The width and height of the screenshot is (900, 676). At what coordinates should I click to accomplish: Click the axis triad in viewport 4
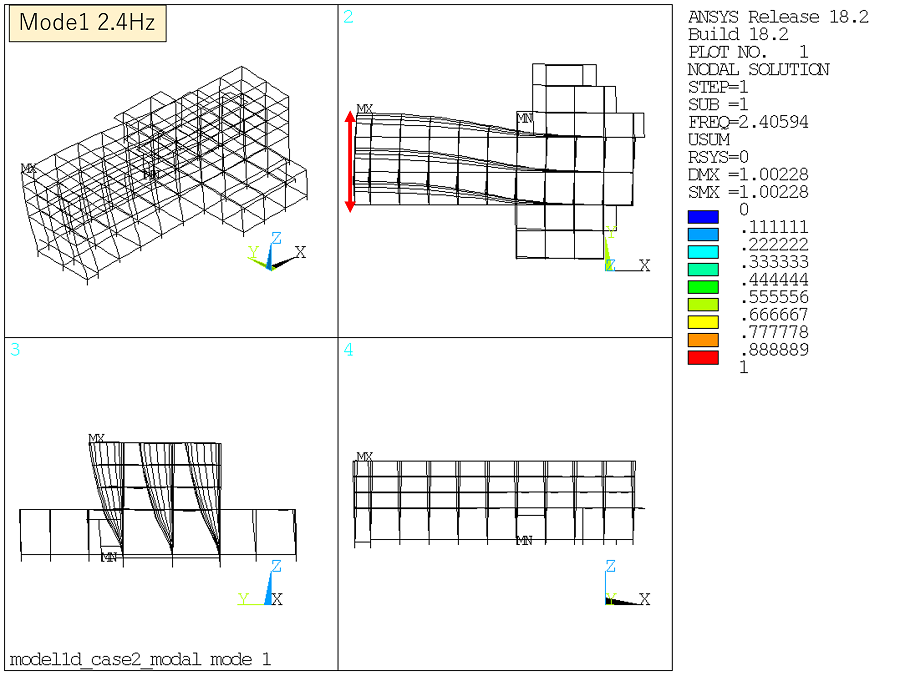pyautogui.click(x=620, y=589)
